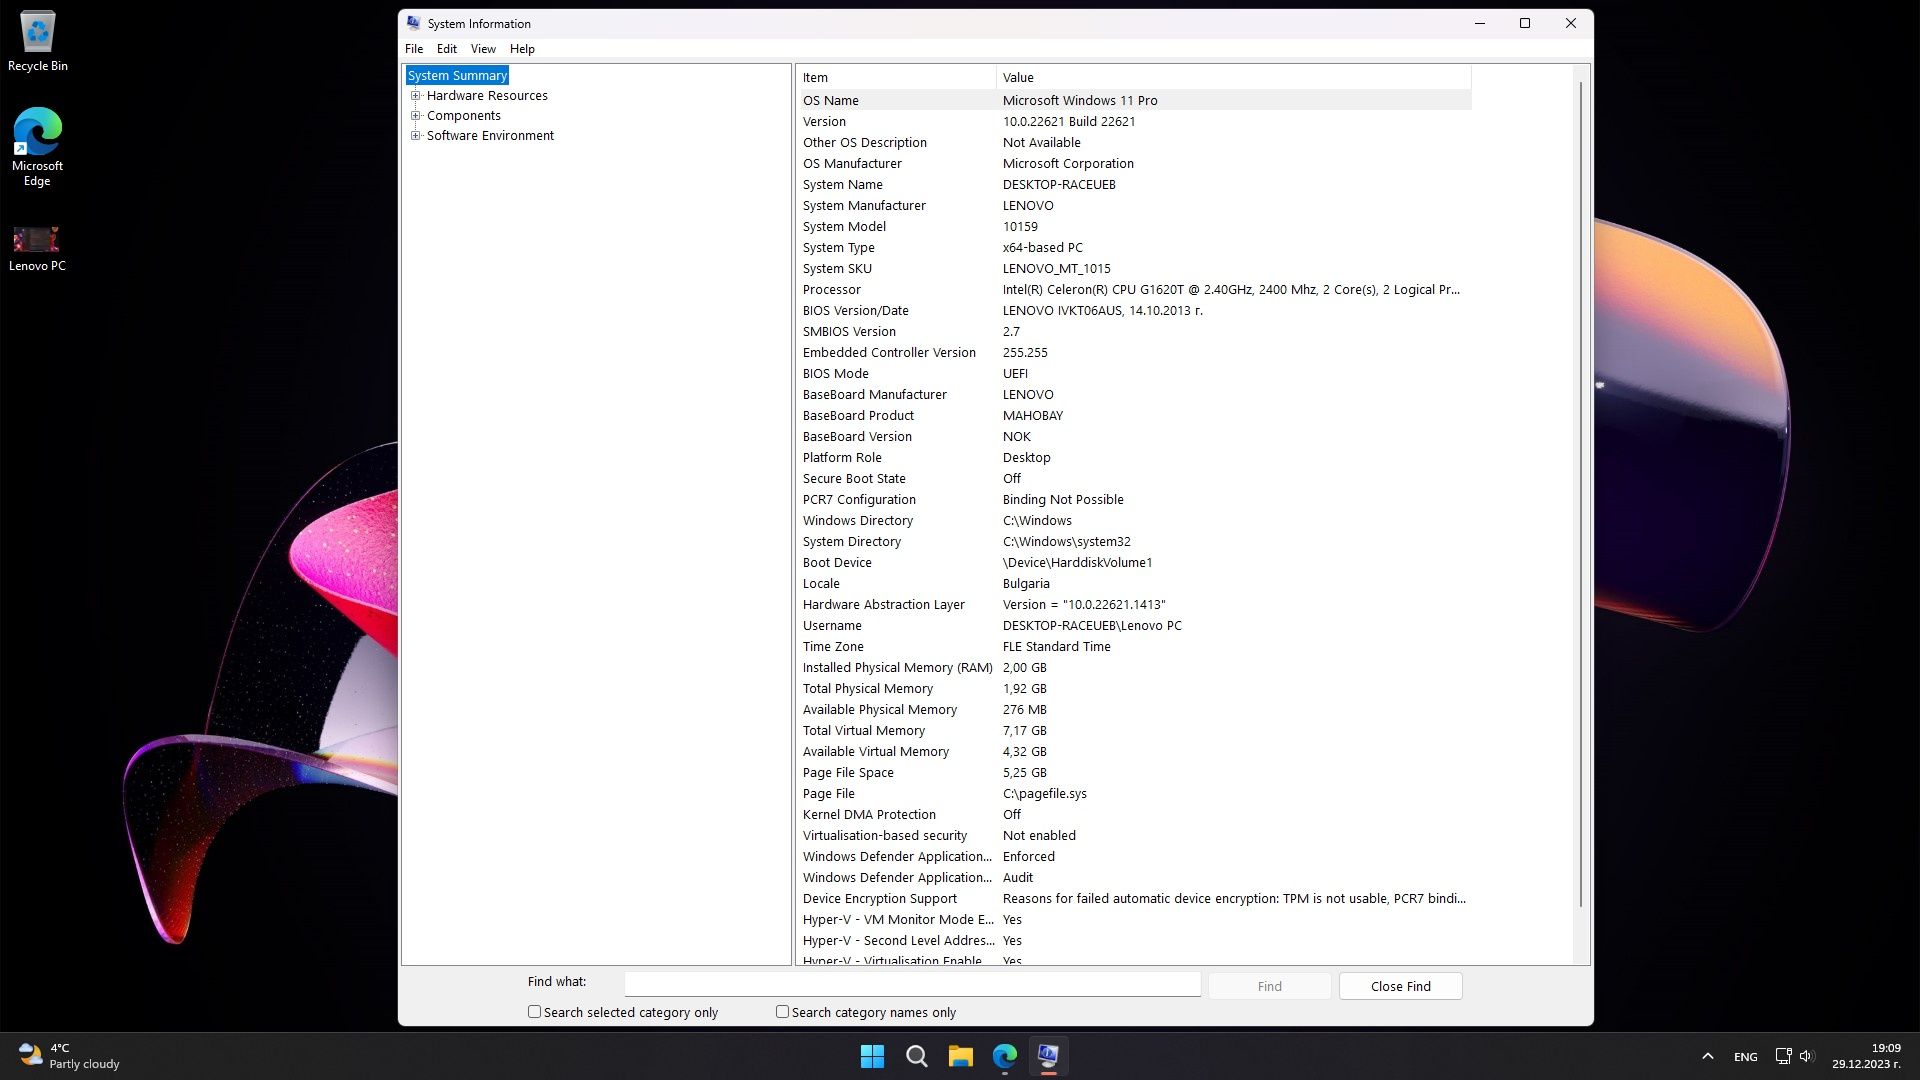Image resolution: width=1920 pixels, height=1080 pixels.
Task: Select the System Name row
Action: coord(1134,185)
